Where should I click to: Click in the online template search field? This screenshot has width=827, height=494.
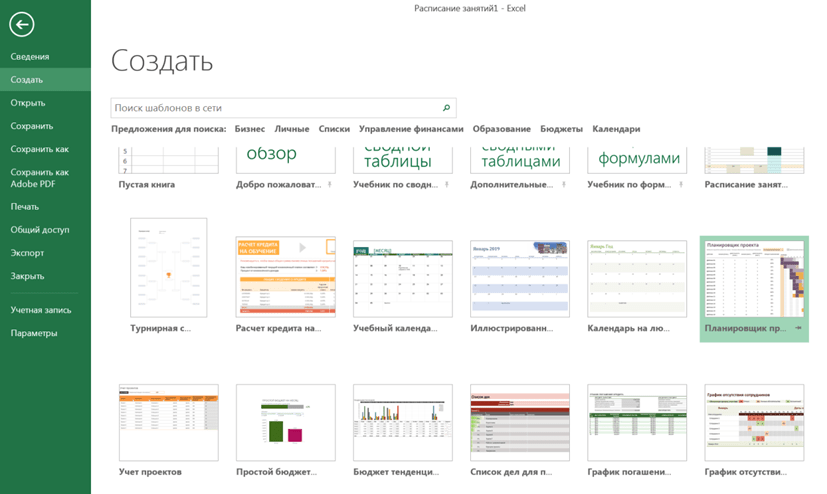(x=275, y=108)
